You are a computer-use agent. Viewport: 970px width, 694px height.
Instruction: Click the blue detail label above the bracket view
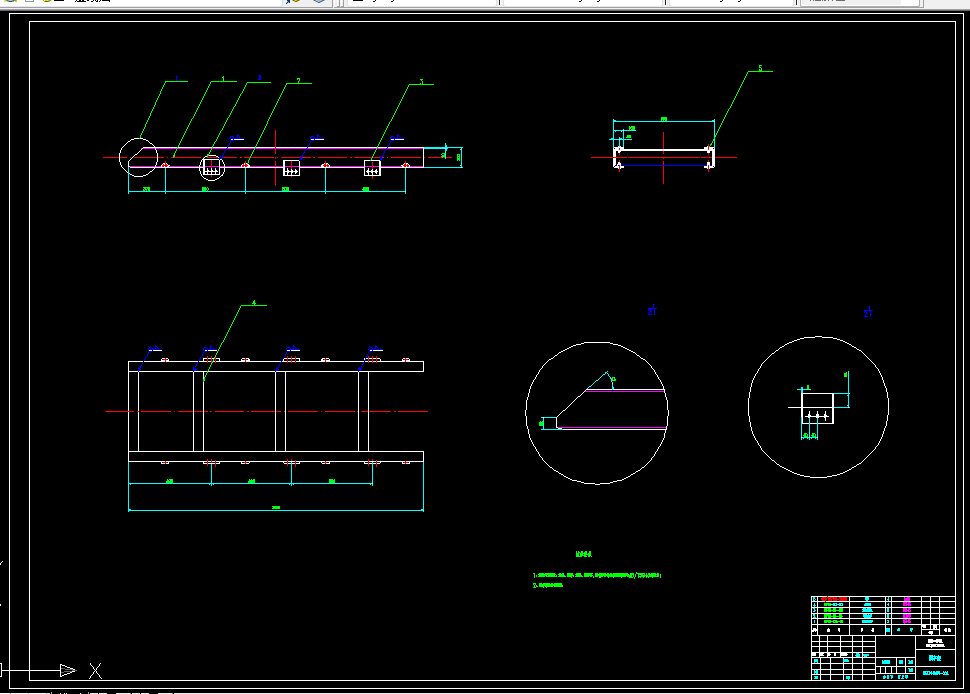pos(868,312)
